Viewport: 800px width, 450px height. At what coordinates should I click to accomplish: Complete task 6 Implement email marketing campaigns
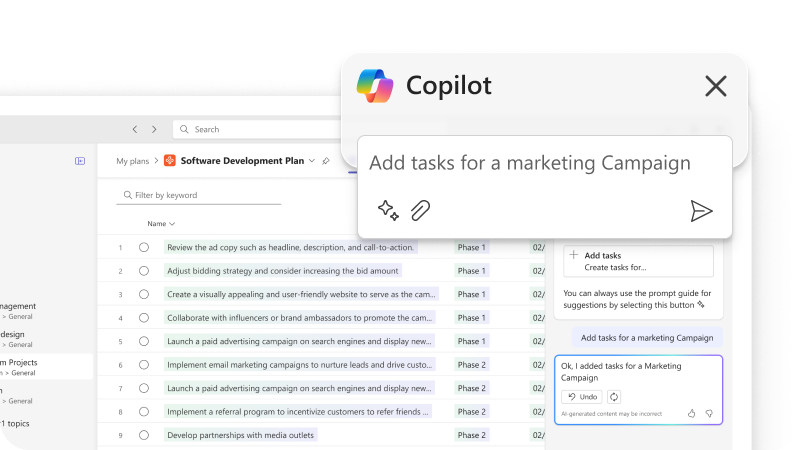[144, 365]
